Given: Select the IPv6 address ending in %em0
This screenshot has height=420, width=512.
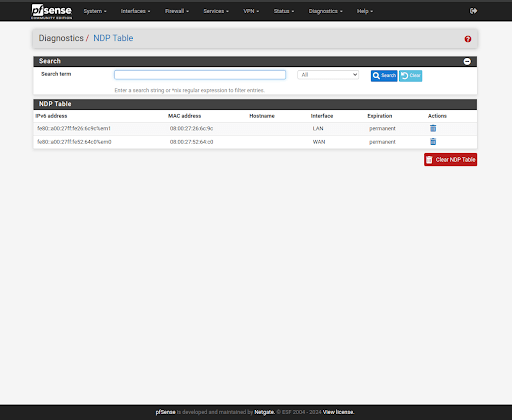Looking at the screenshot, I should pos(74,142).
